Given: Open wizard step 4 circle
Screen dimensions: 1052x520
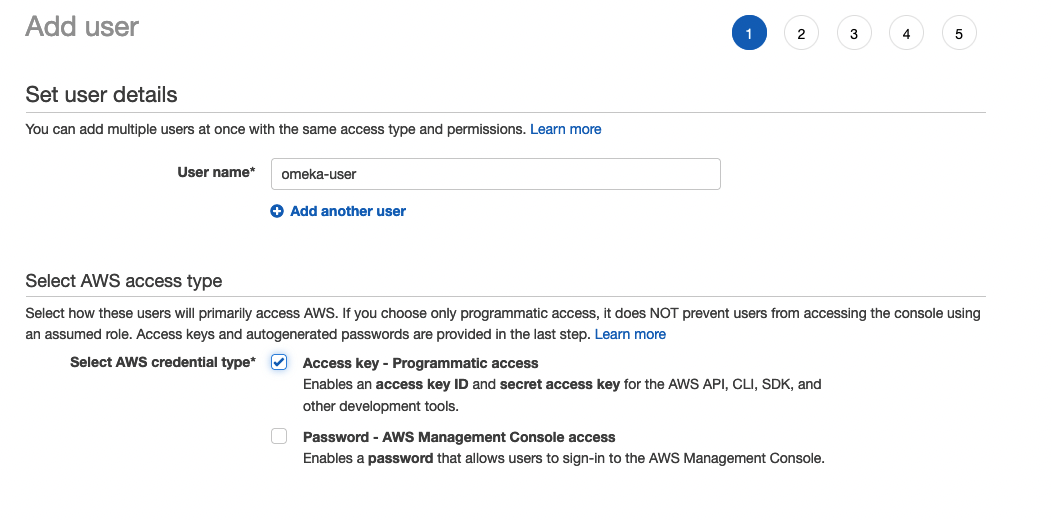Looking at the screenshot, I should (906, 33).
